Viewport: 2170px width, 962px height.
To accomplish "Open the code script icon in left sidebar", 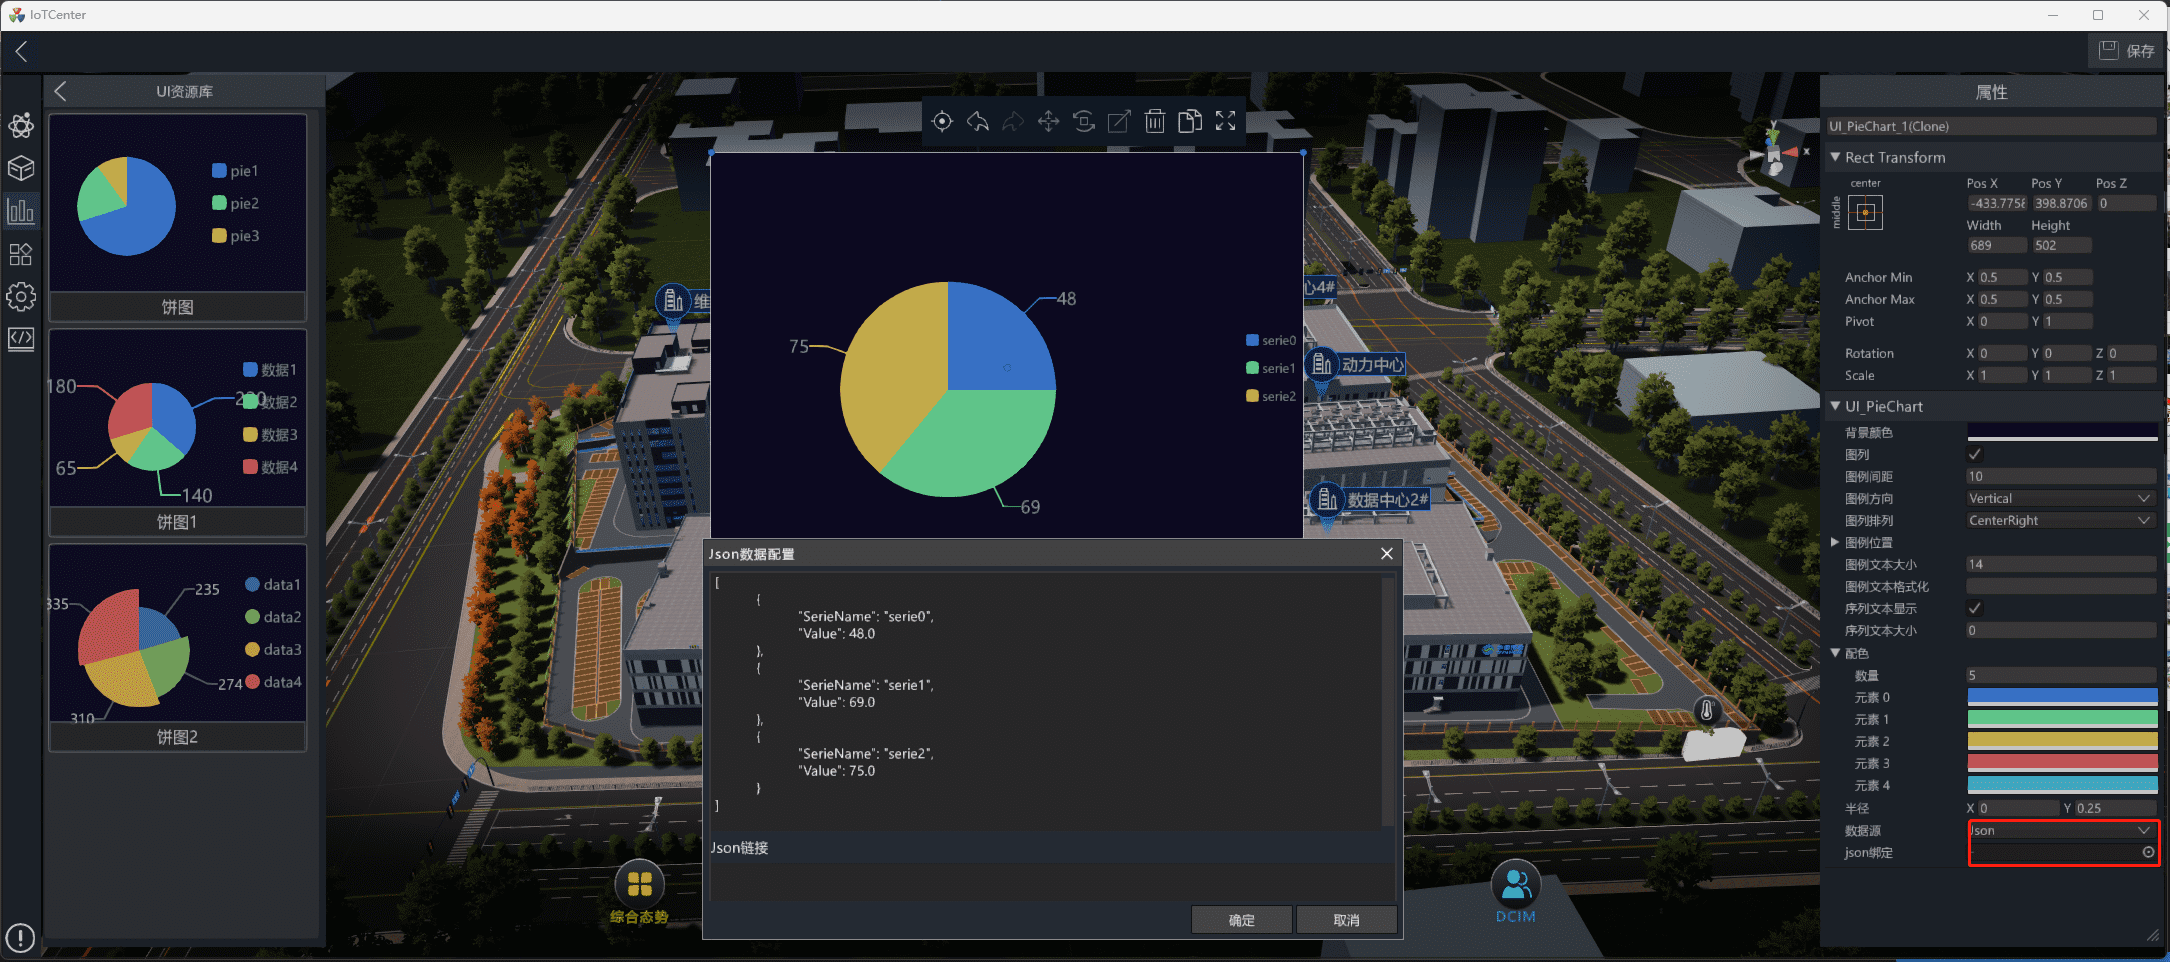I will tap(21, 339).
